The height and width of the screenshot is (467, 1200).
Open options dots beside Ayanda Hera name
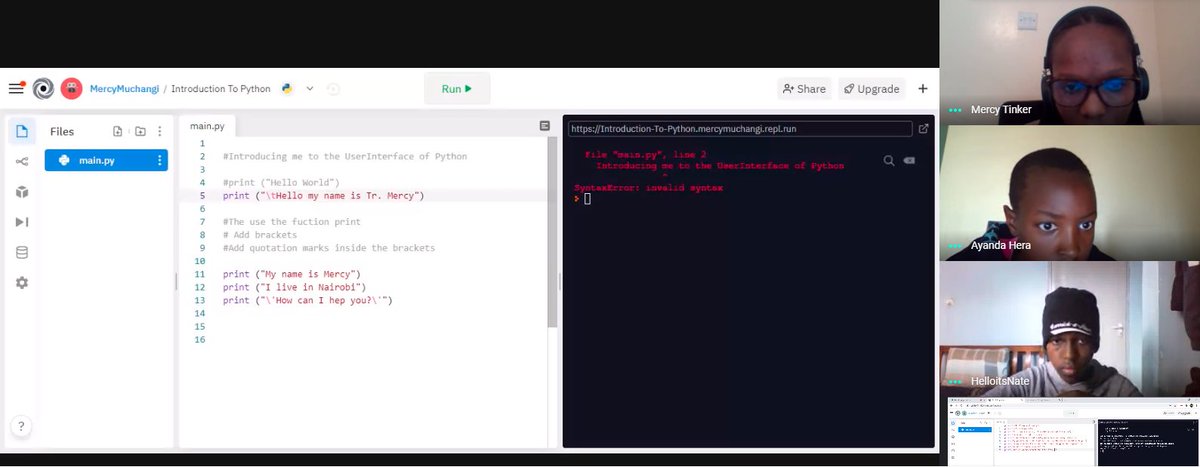[x=955, y=245]
